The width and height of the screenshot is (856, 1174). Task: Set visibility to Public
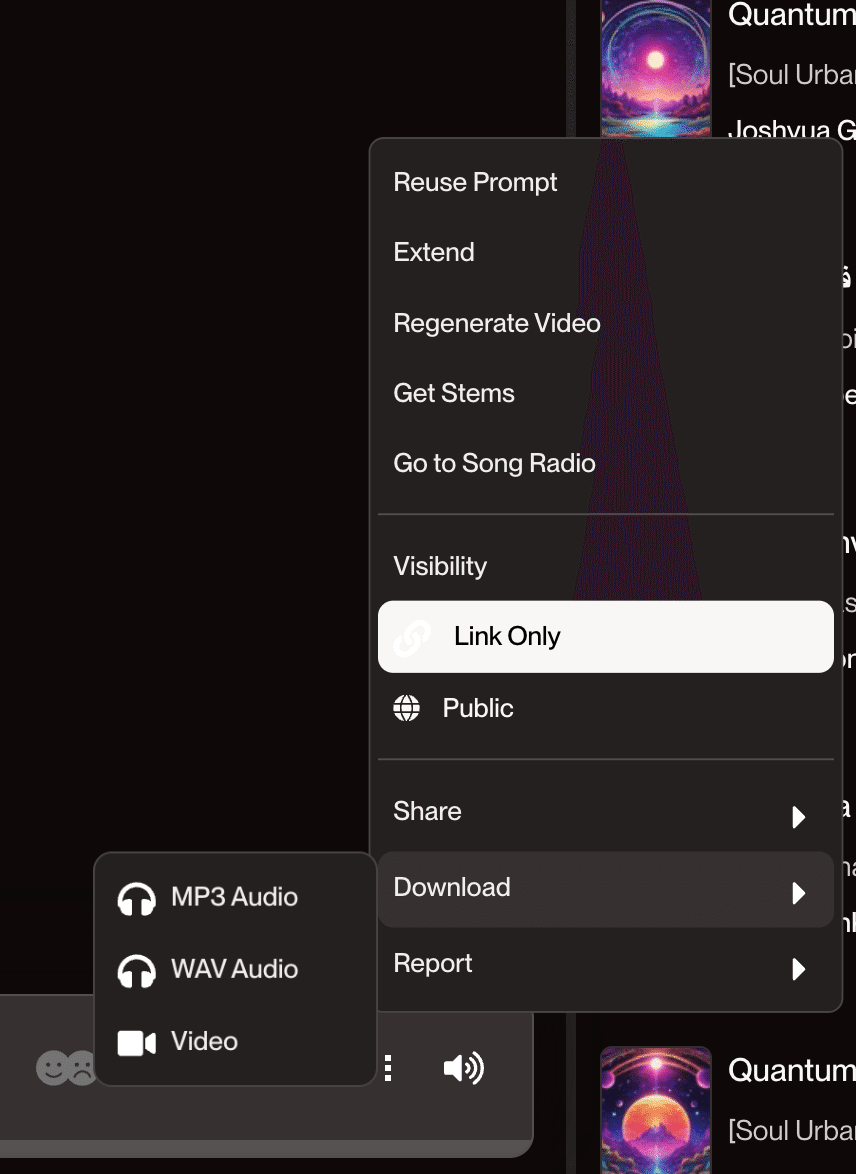tap(605, 708)
